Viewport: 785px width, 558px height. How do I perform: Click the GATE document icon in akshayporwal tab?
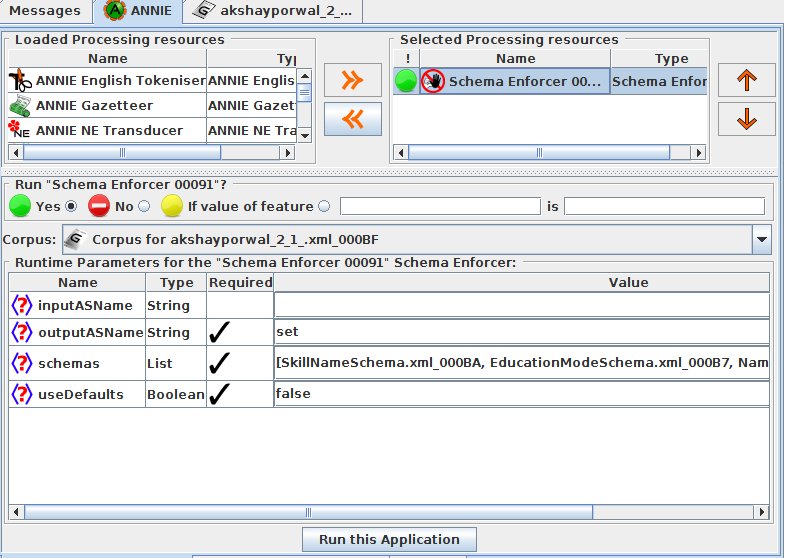[204, 10]
